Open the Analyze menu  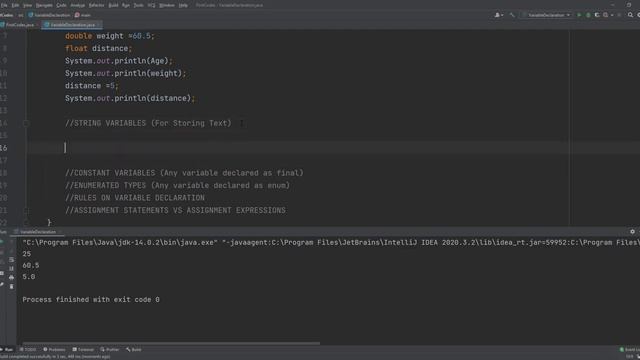[78, 5]
